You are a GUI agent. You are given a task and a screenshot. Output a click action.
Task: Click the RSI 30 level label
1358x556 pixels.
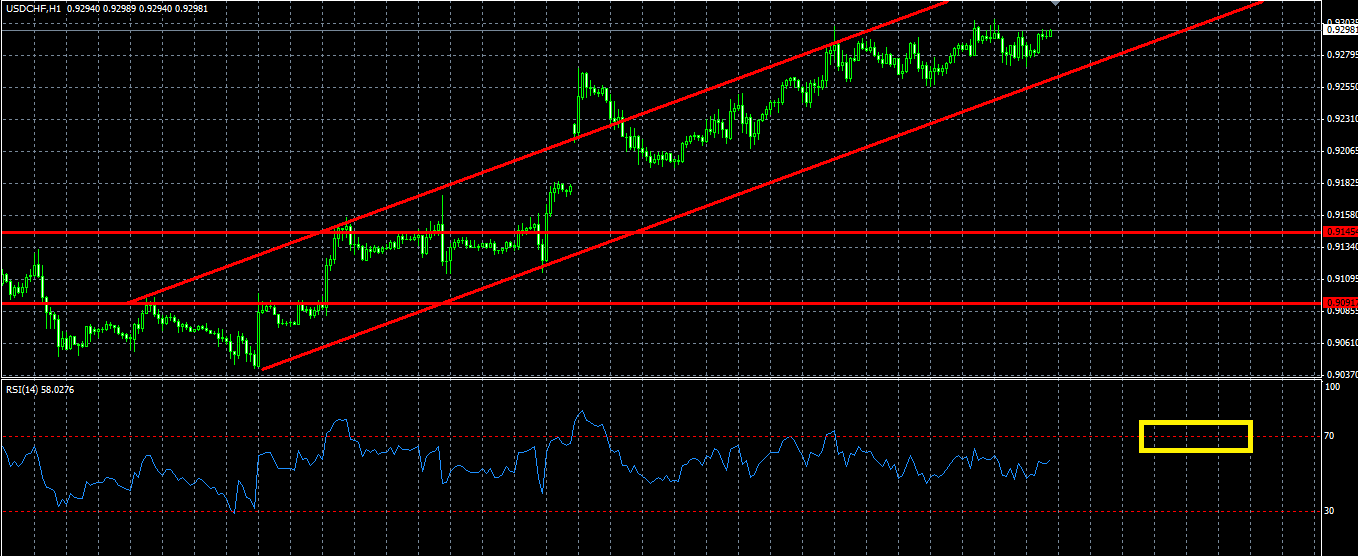point(1329,511)
